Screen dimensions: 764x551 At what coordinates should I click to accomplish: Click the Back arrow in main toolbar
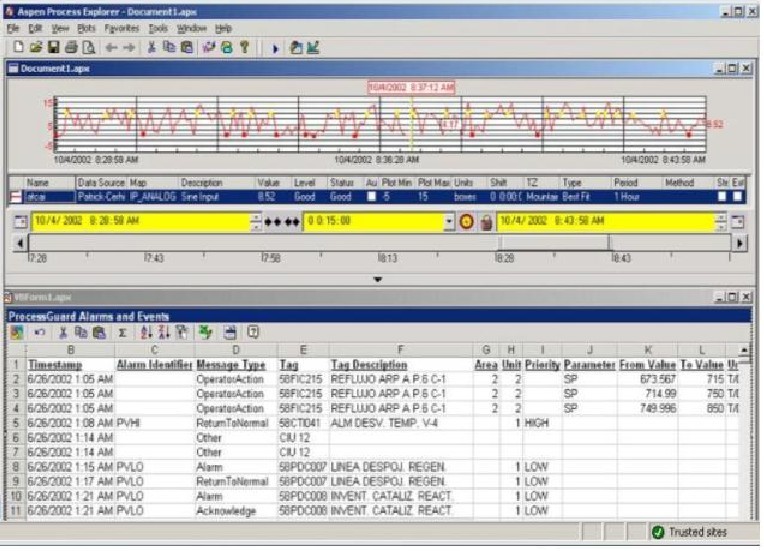112,48
